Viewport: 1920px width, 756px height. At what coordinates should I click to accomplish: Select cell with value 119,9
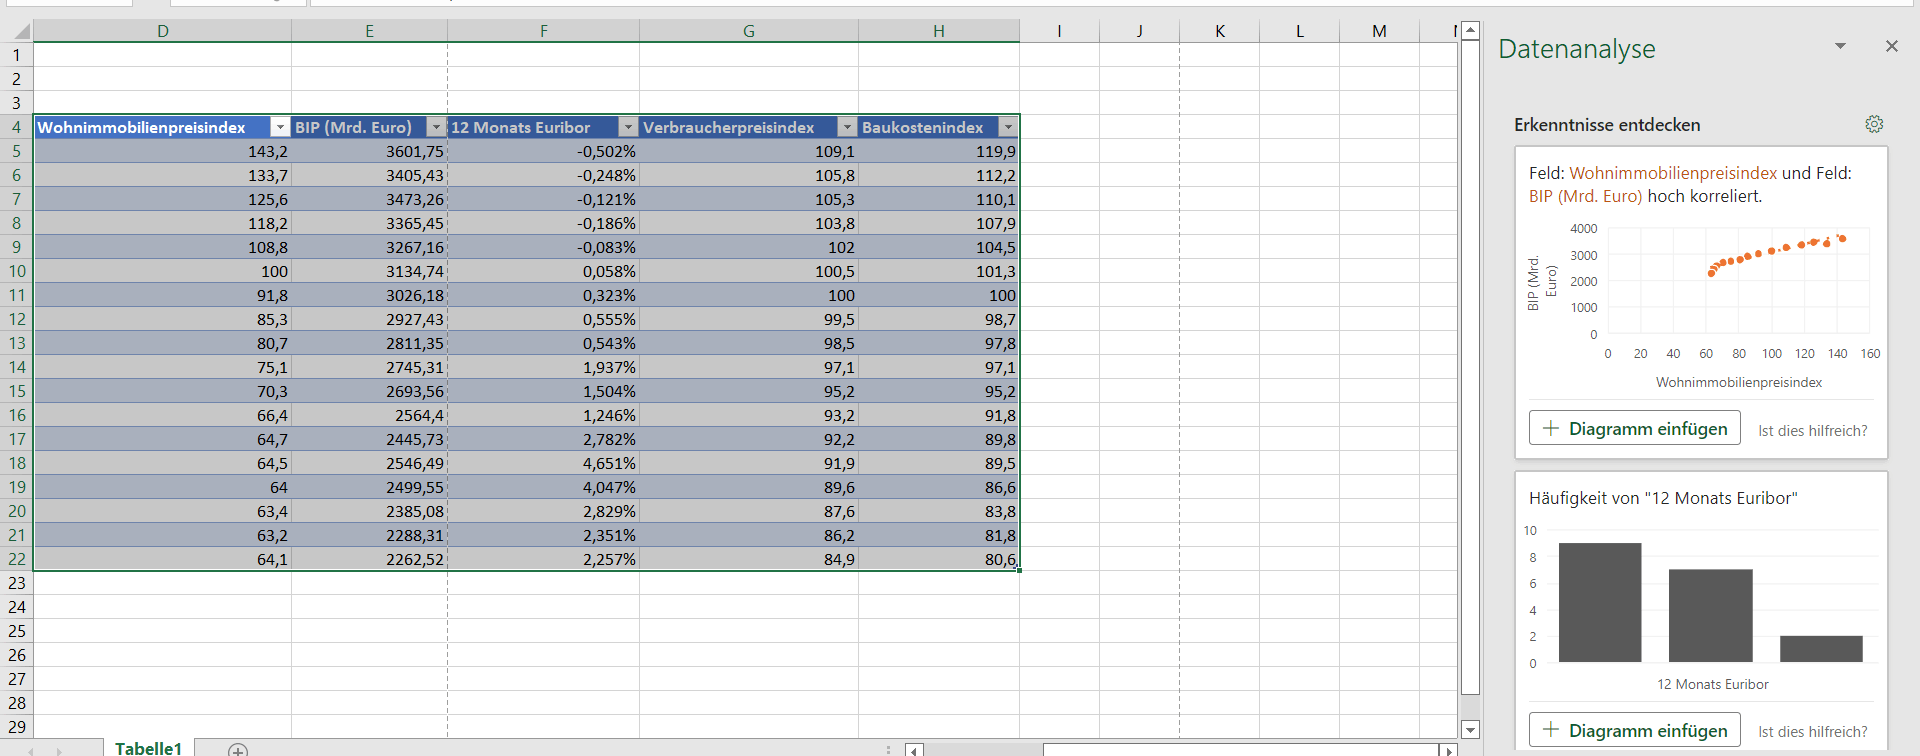(x=939, y=151)
